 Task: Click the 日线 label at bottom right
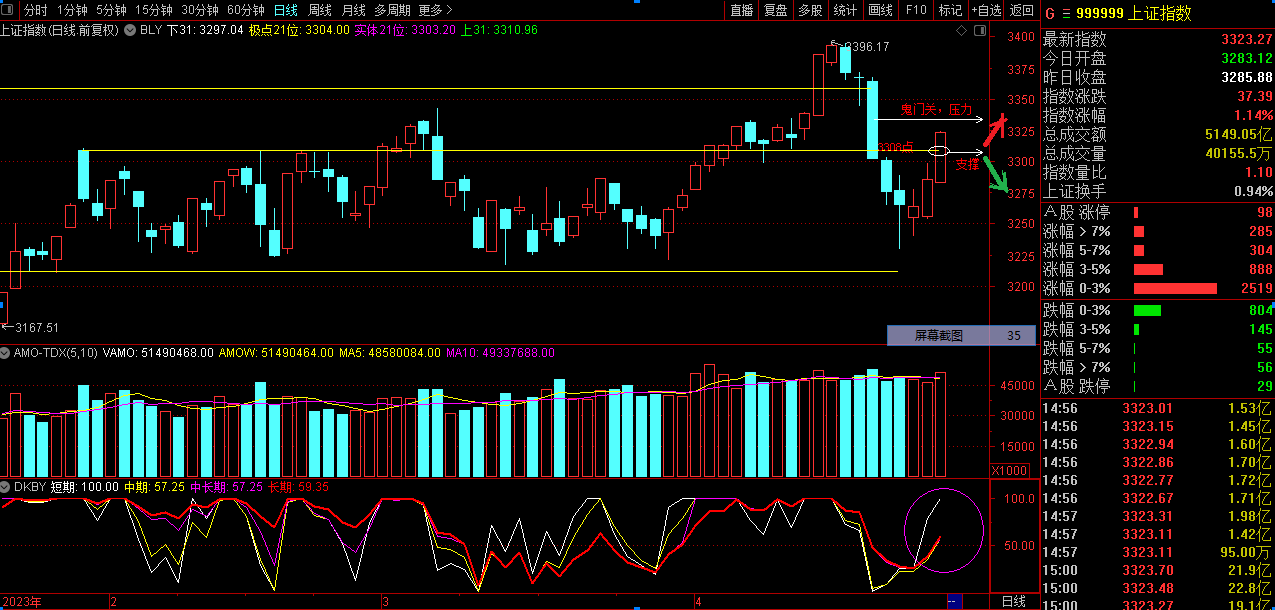pyautogui.click(x=1013, y=601)
